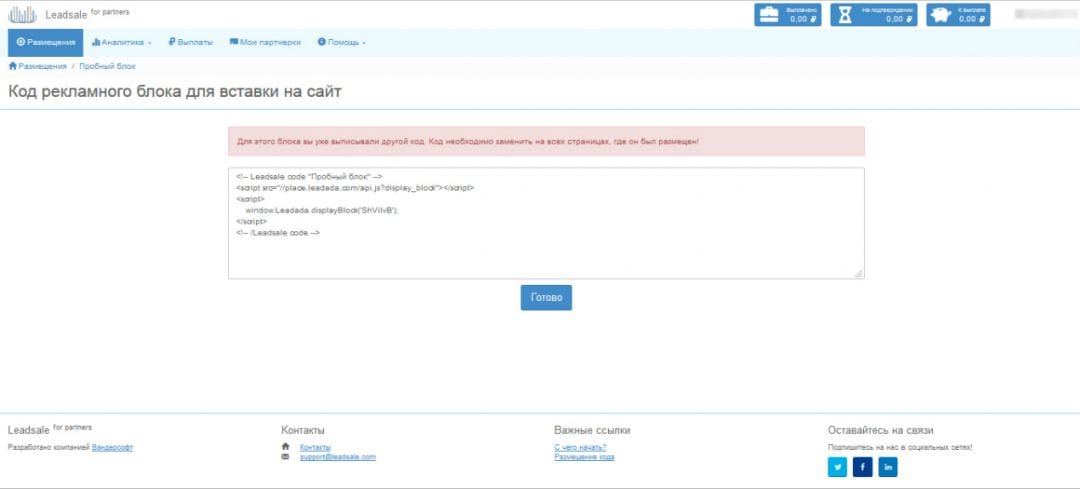This screenshot has width=1080, height=489.
Task: Click the info icon beside Помощь
Action: (x=321, y=42)
